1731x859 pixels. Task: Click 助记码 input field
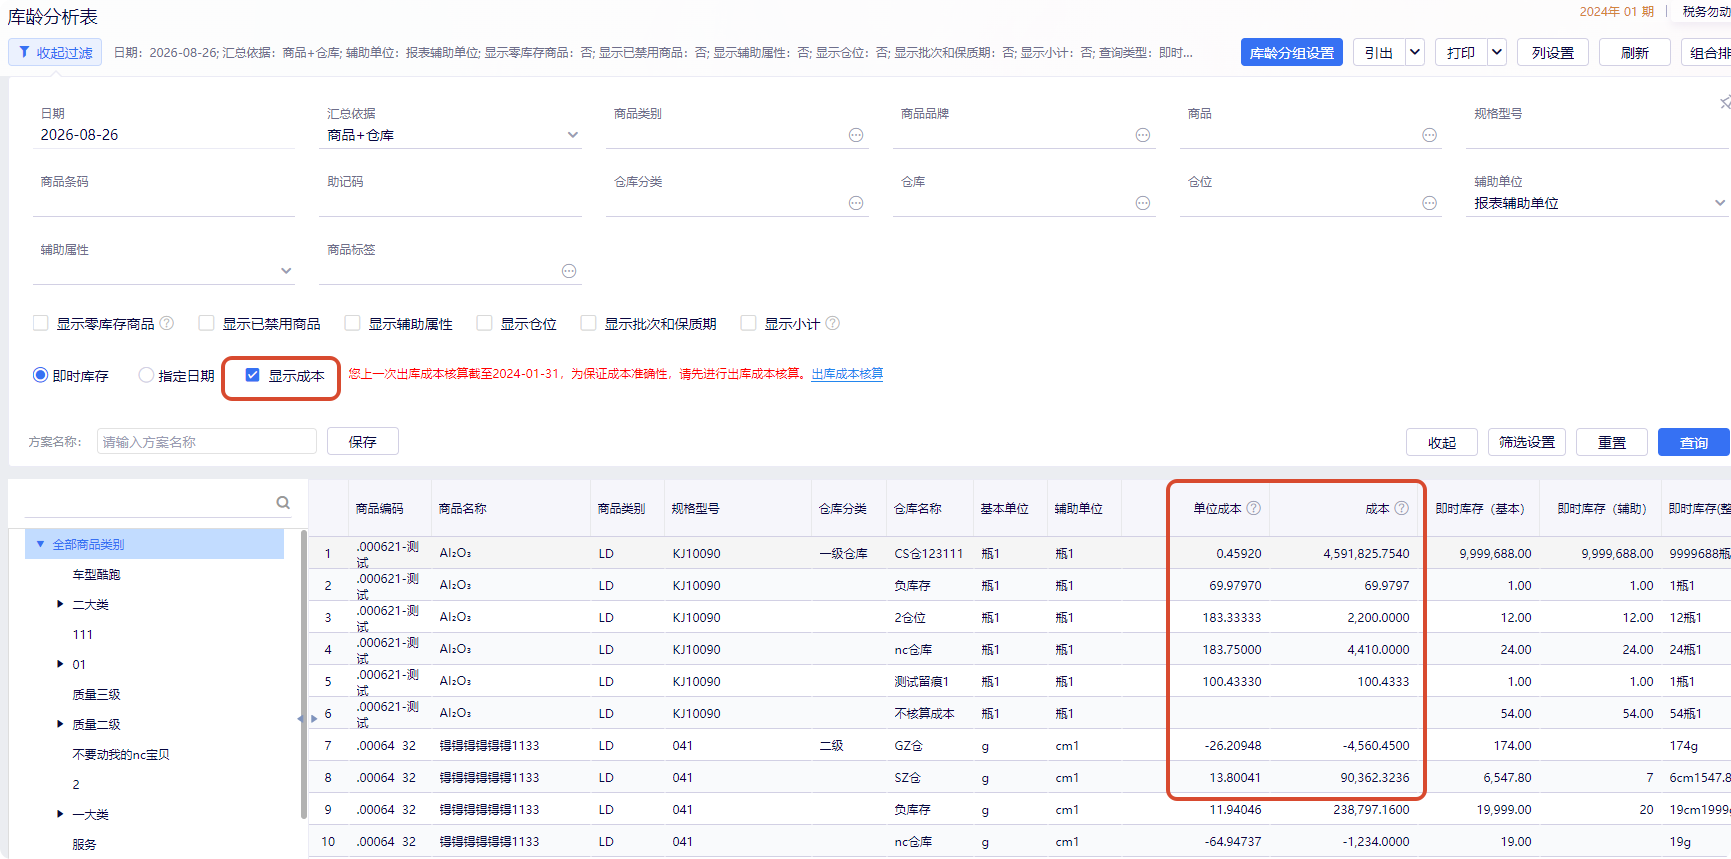pyautogui.click(x=450, y=203)
